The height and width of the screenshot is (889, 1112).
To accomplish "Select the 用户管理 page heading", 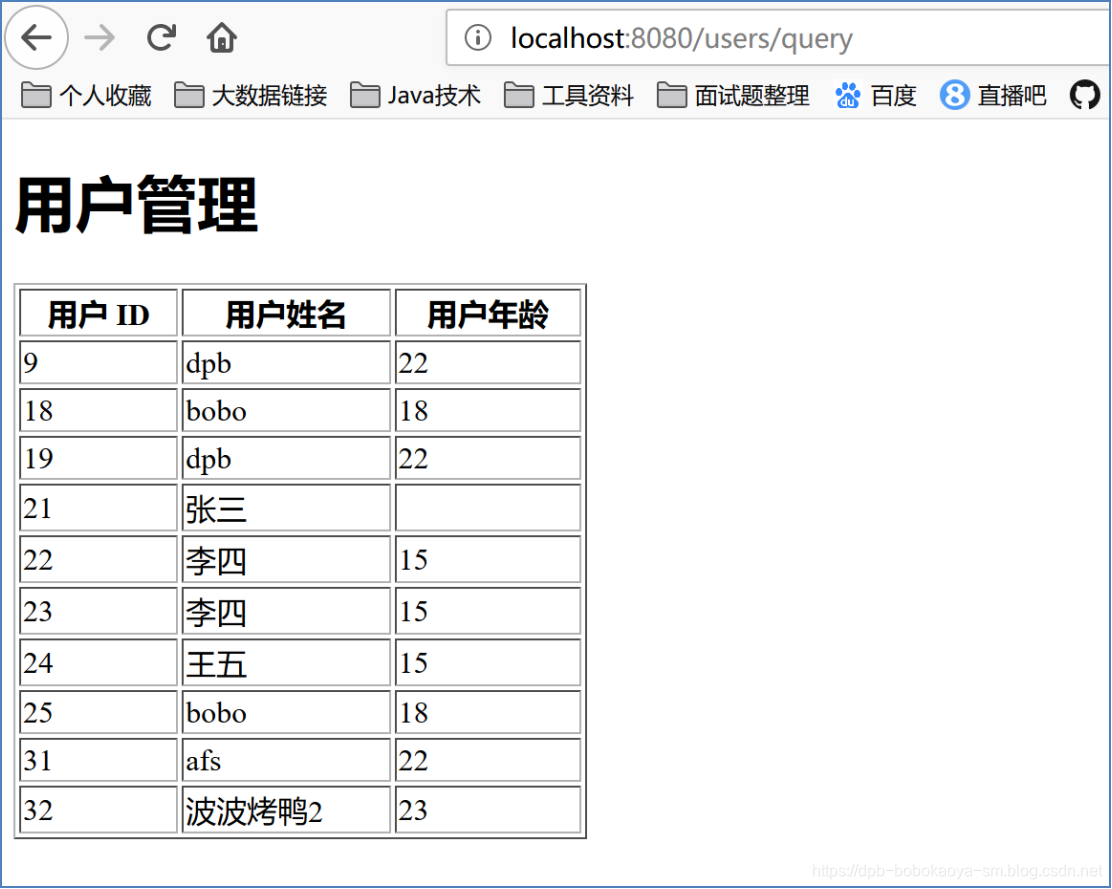I will tap(134, 203).
